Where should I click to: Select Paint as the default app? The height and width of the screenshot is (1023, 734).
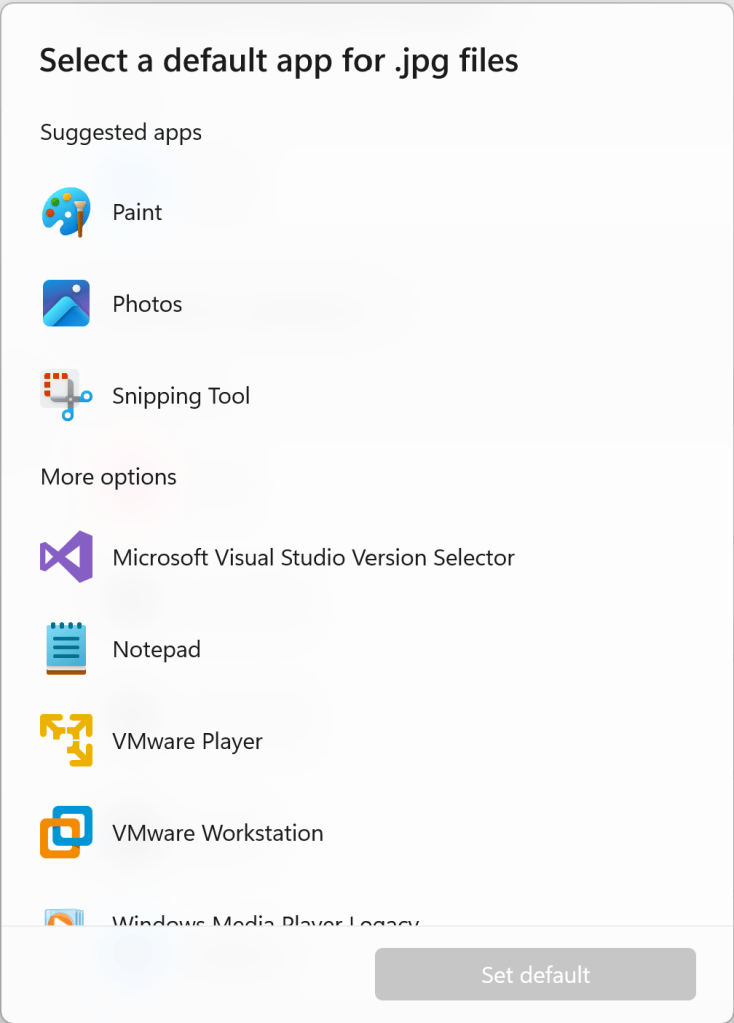367,212
